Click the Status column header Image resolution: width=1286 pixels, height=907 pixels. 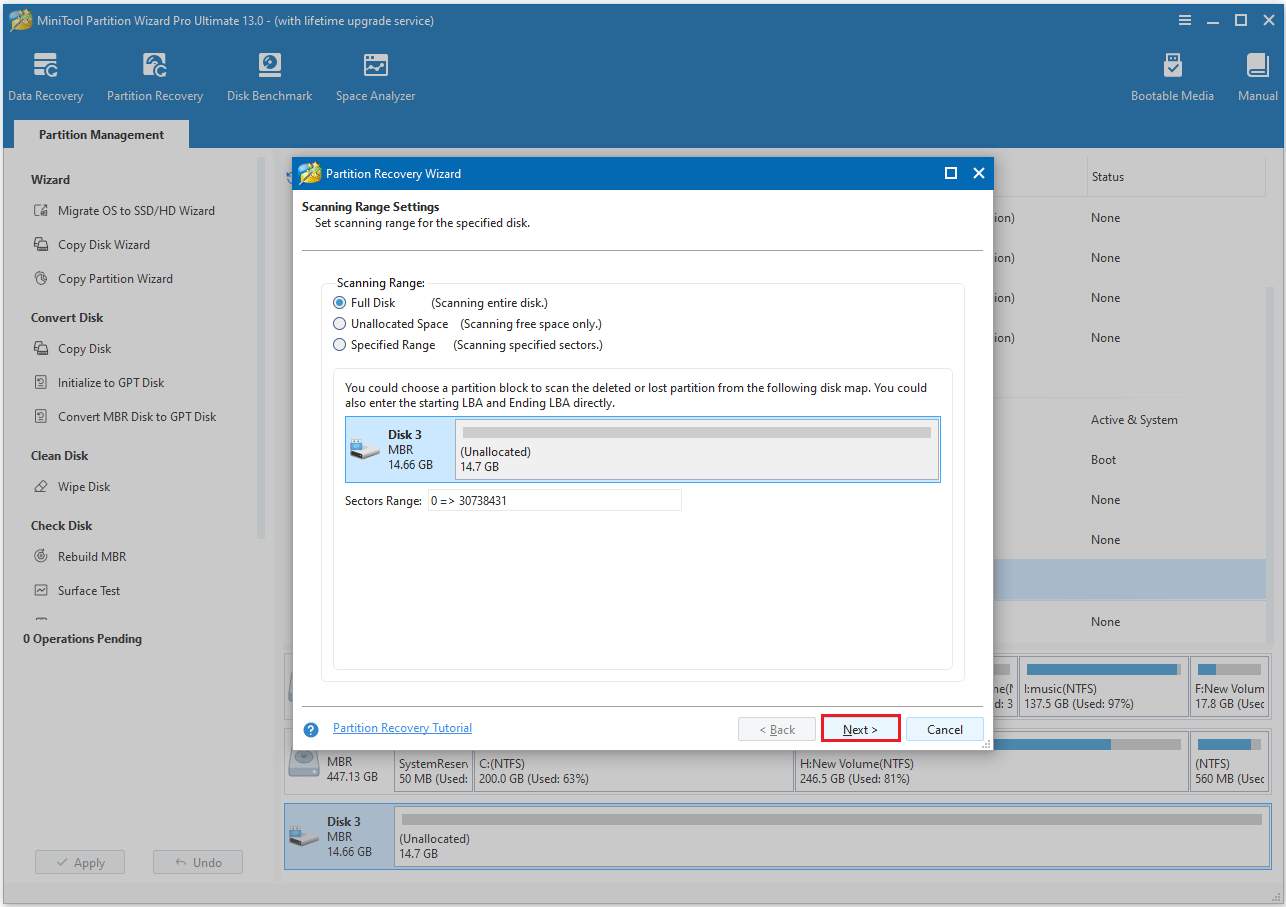tap(1107, 177)
